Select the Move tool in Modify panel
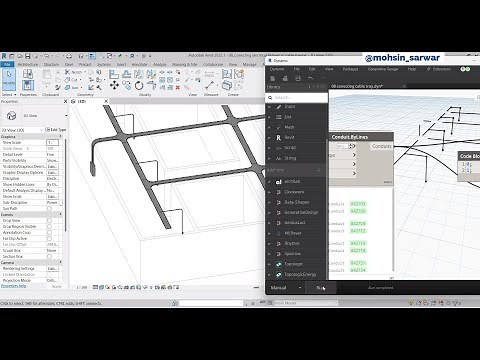480x360 pixels. (x=114, y=86)
